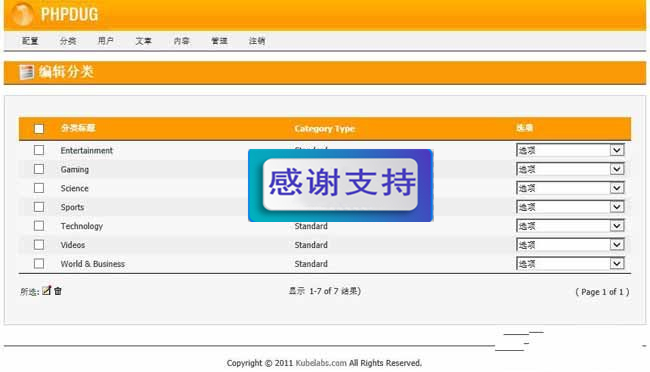The image size is (650, 372).
Task: Click the Standard type in Videos row
Action: [311, 245]
